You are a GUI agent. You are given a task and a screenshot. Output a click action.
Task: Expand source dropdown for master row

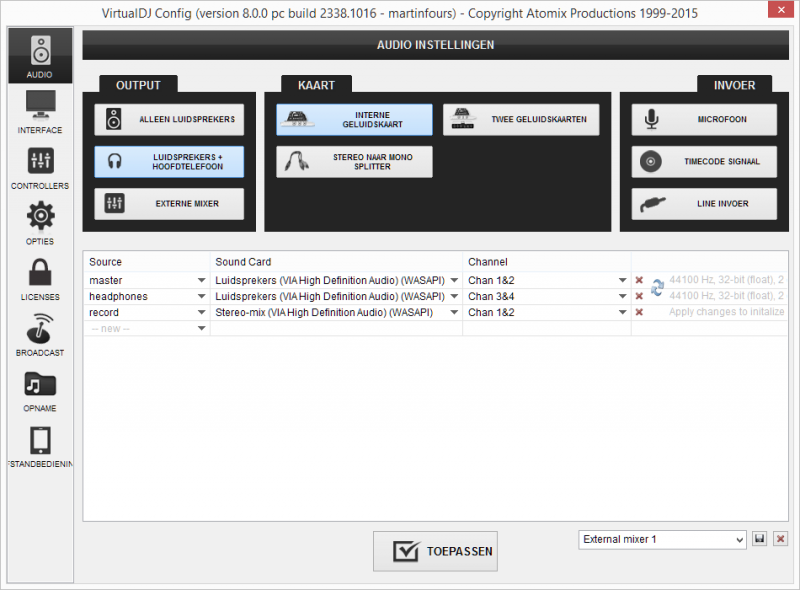pyautogui.click(x=202, y=280)
